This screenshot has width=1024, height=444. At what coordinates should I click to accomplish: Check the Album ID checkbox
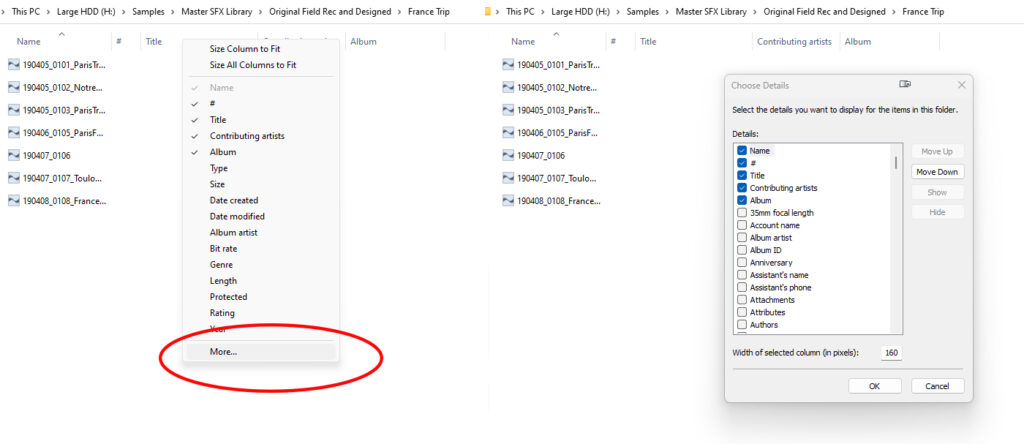(x=742, y=249)
